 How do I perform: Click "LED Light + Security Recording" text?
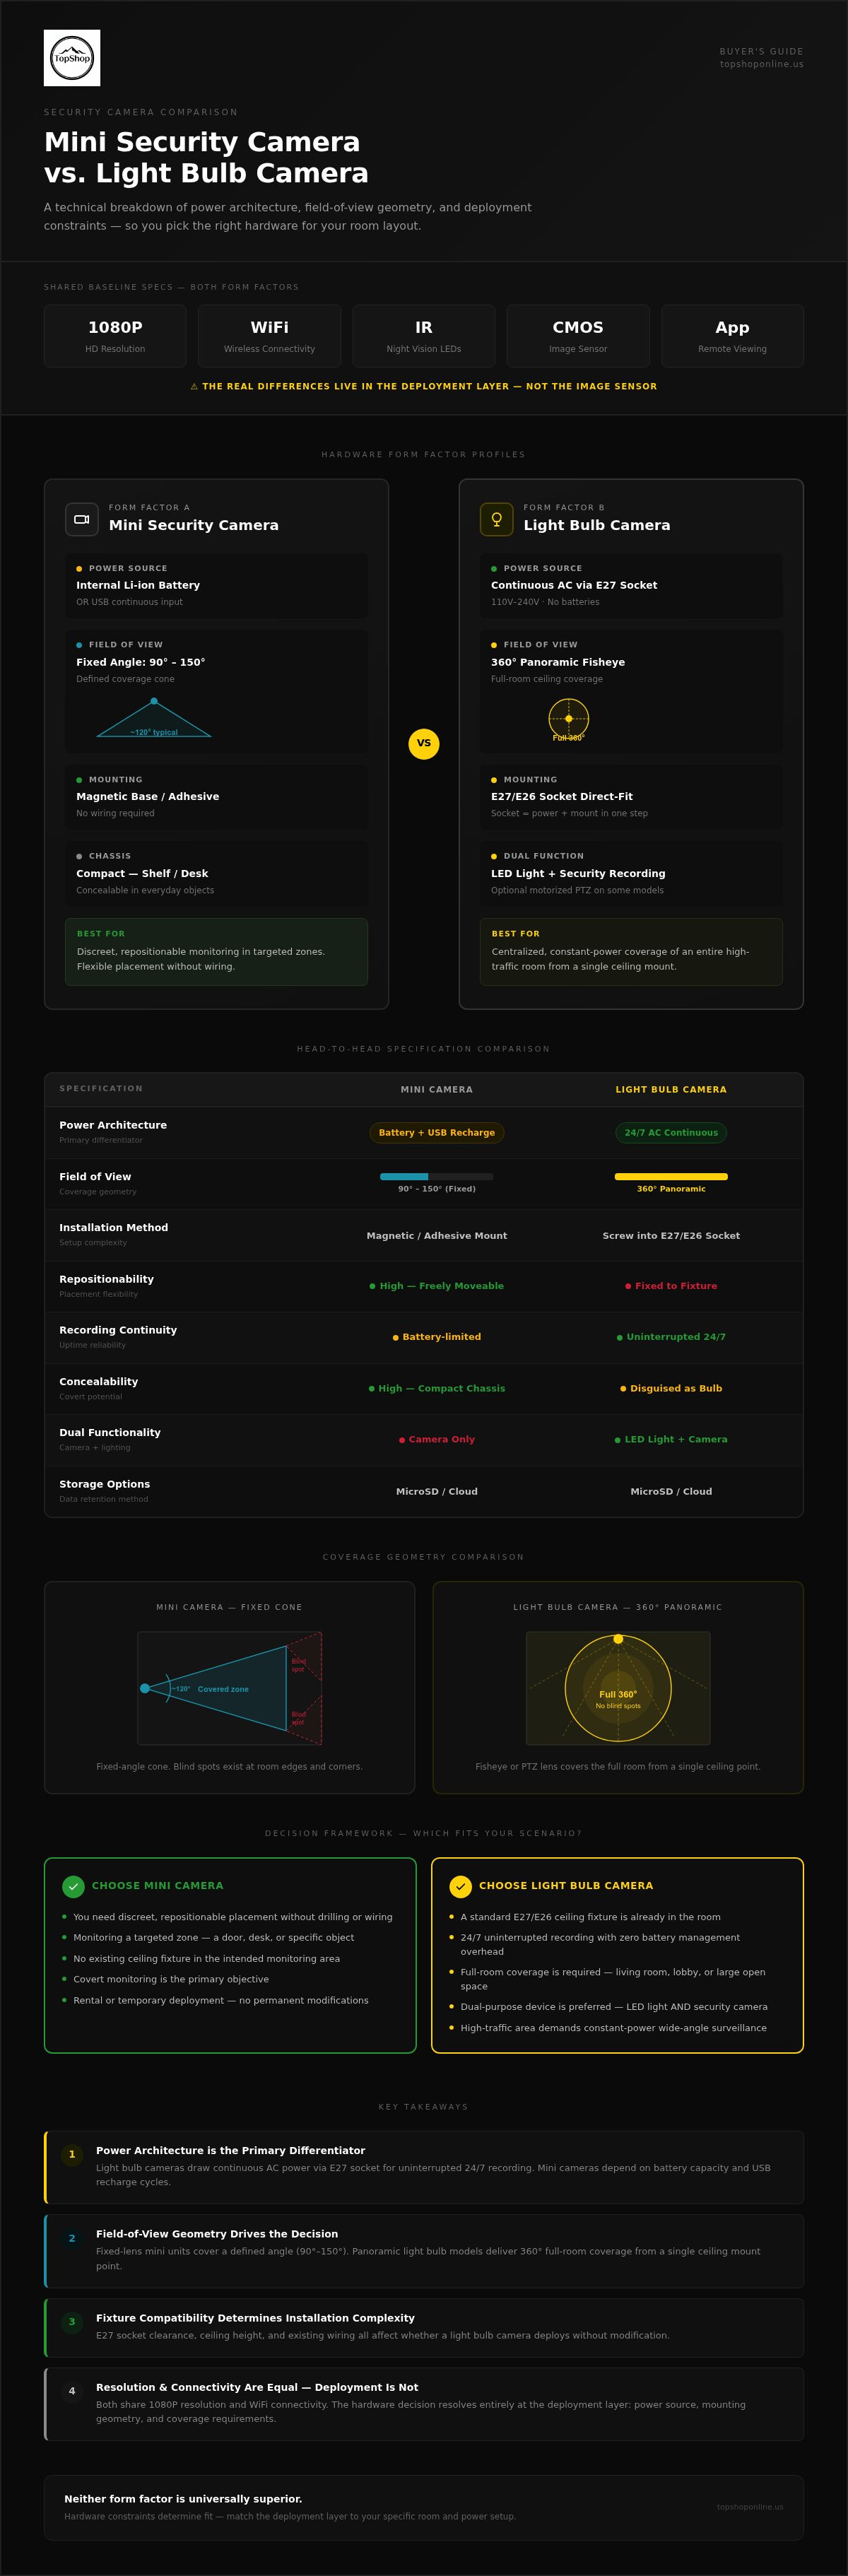pyautogui.click(x=578, y=874)
